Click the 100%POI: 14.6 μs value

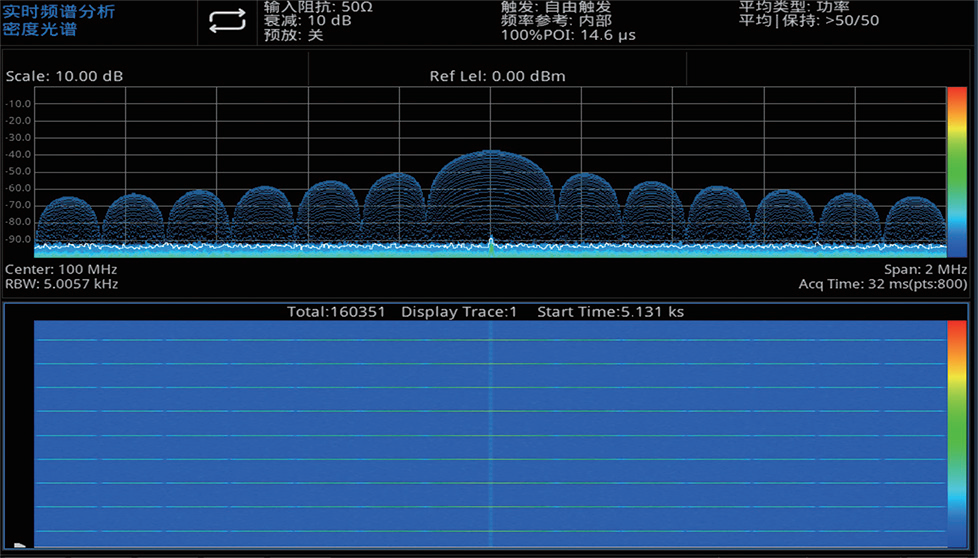tap(568, 35)
